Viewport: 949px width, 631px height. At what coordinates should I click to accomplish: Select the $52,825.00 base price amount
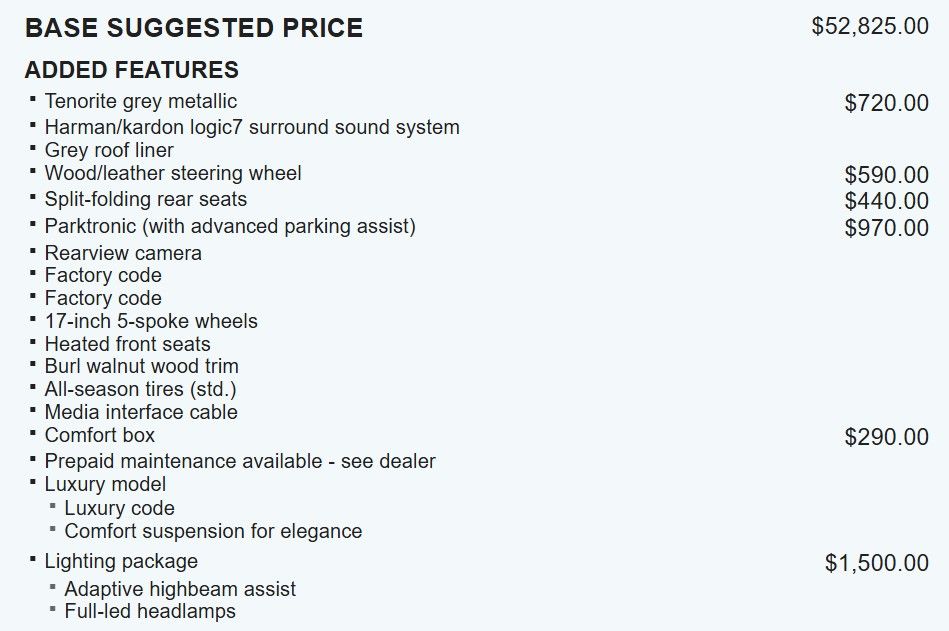(x=870, y=26)
